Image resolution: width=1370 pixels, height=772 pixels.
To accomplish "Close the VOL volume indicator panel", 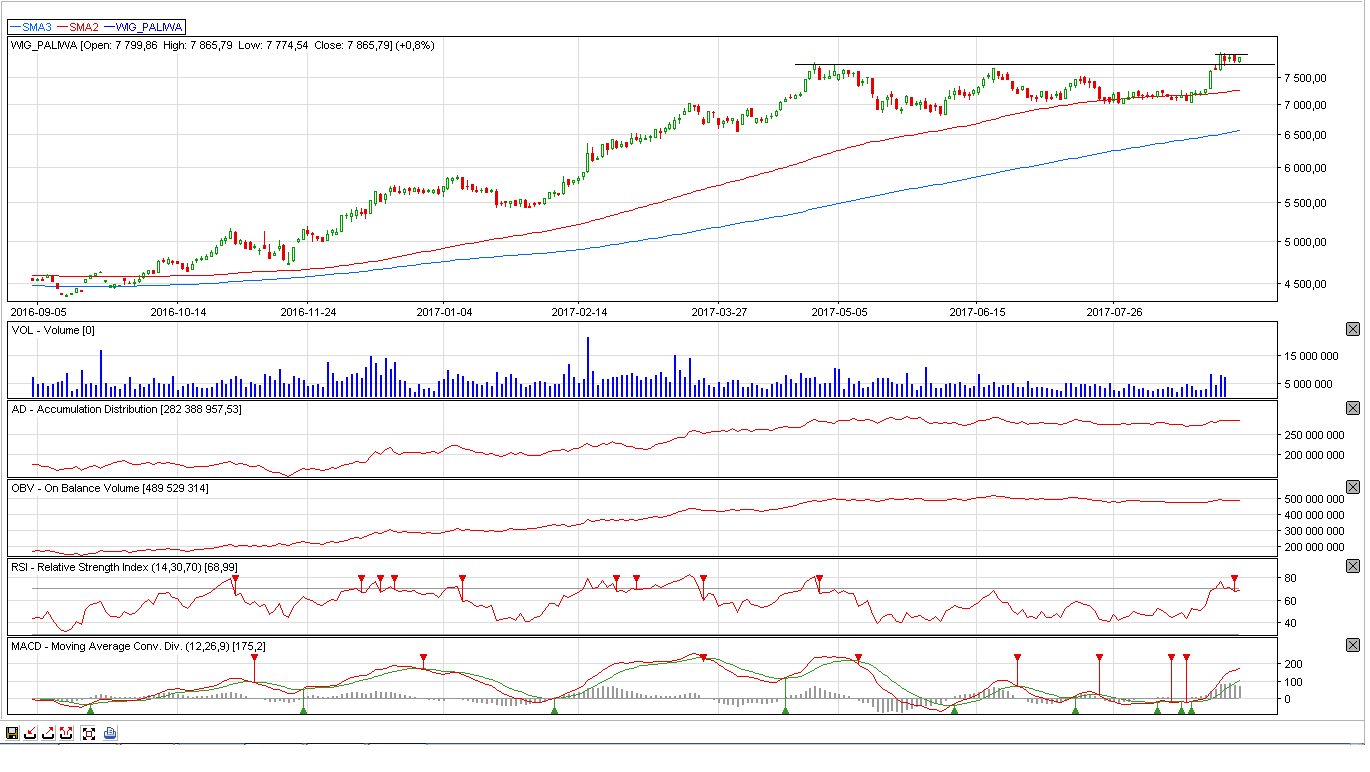I will 1353,329.
